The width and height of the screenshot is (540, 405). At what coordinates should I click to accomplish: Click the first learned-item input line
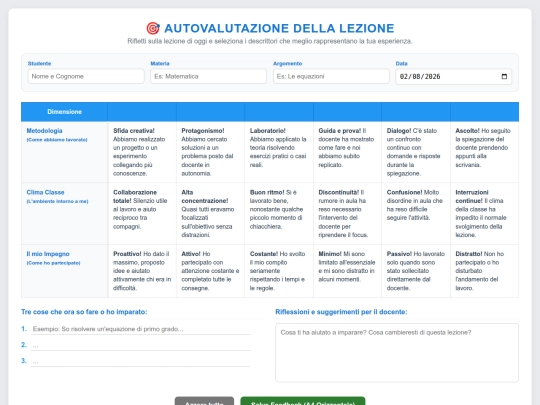coord(141,329)
